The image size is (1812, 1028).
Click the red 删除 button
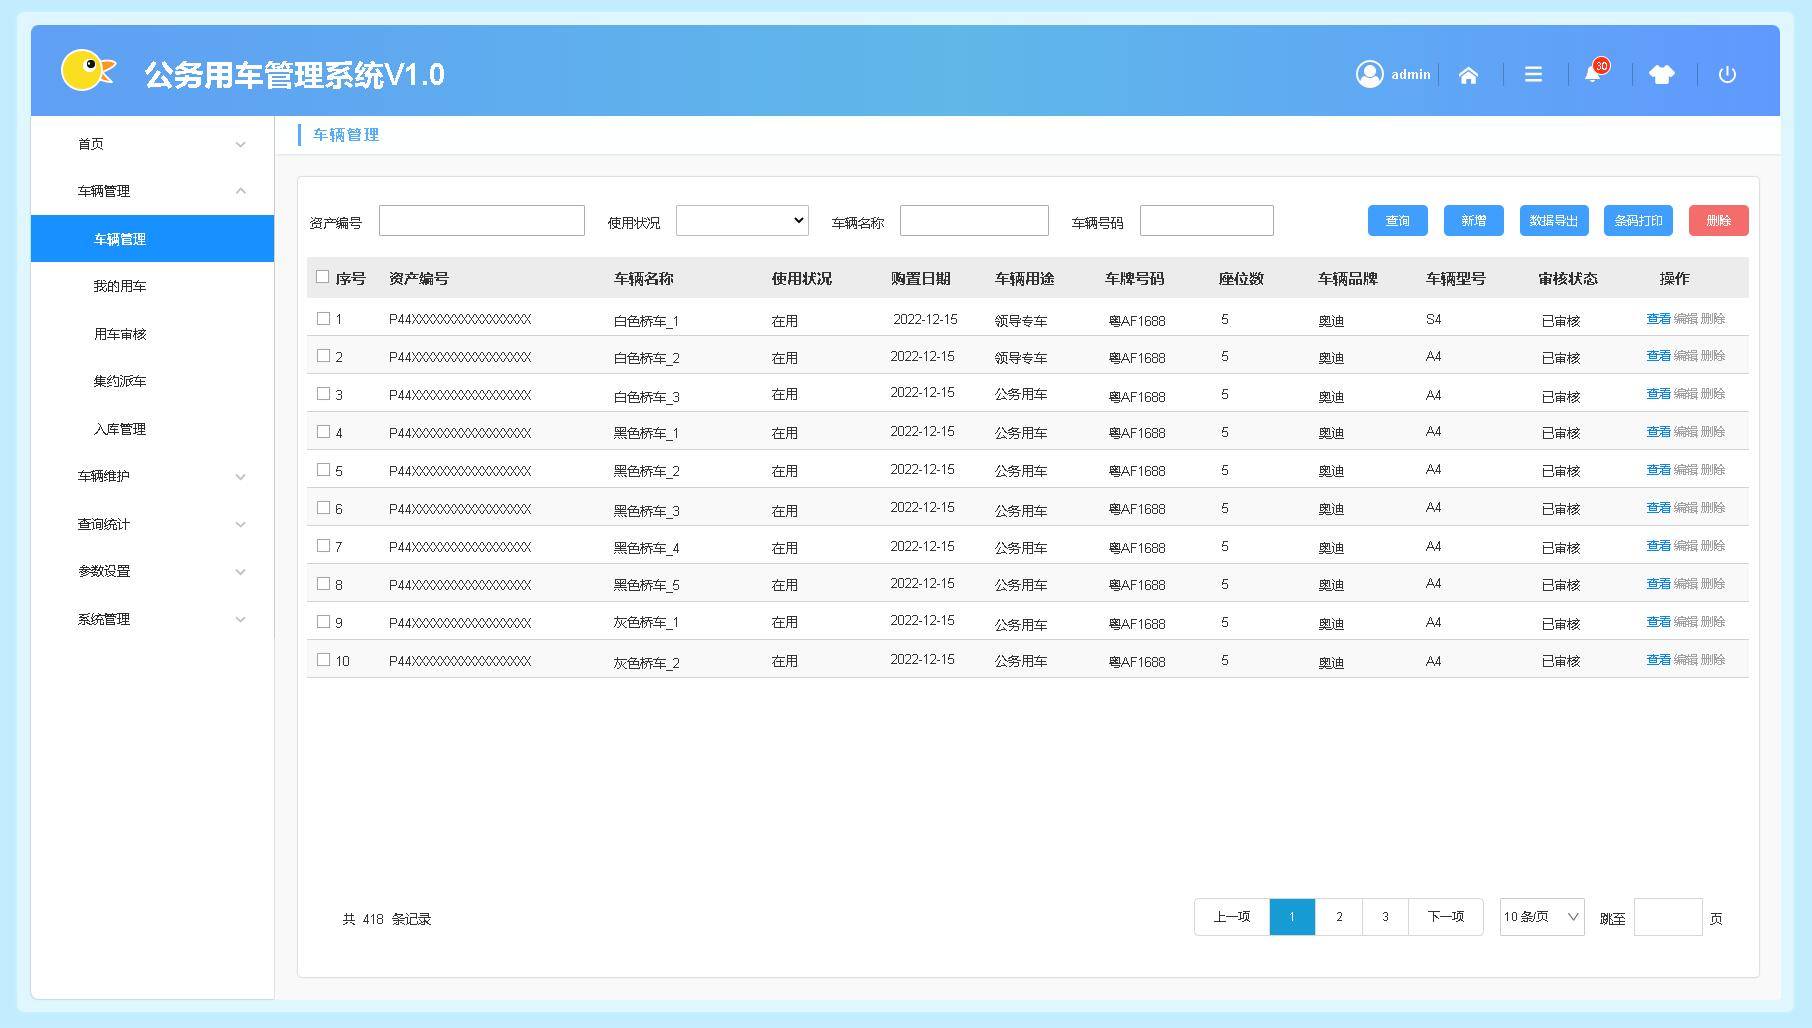[x=1718, y=221]
